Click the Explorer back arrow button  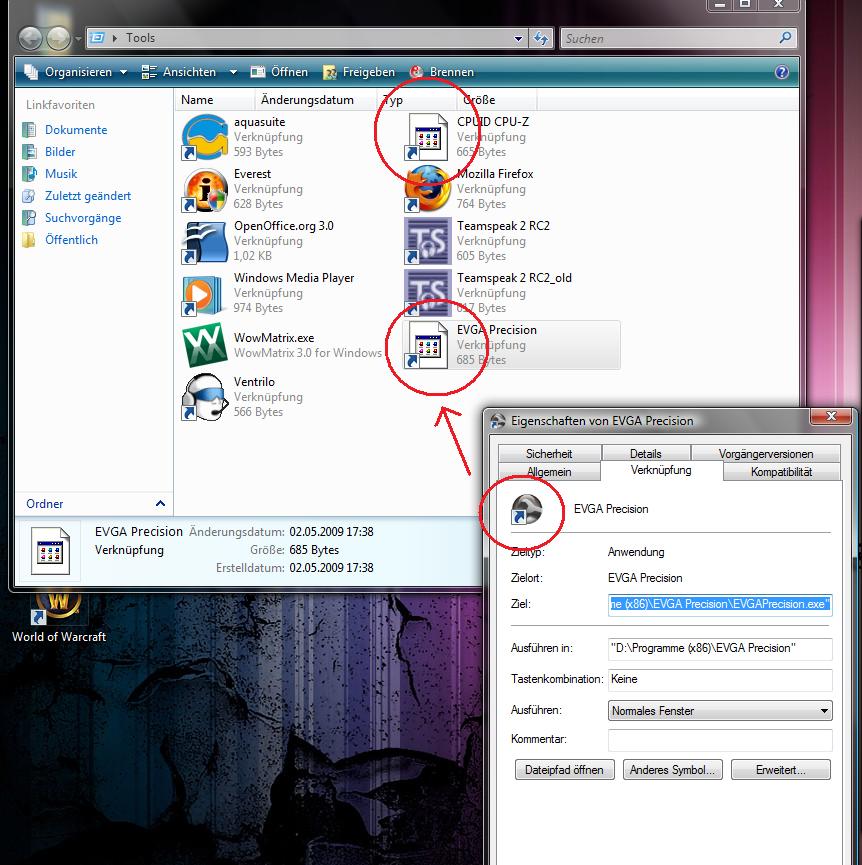(x=31, y=38)
